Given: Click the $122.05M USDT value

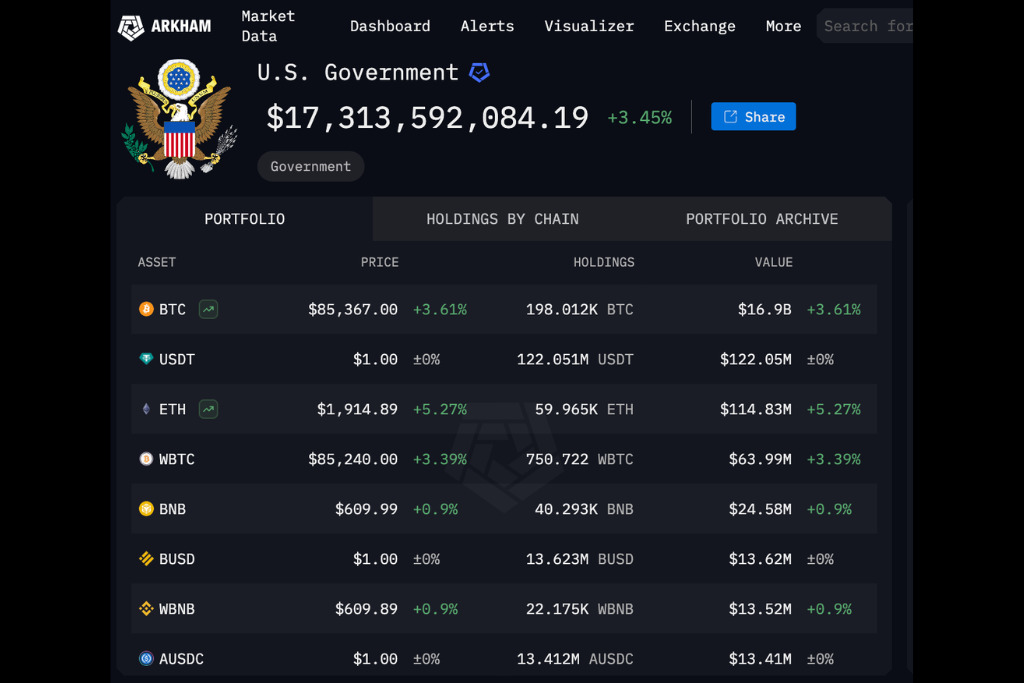Looking at the screenshot, I should pos(756,359).
